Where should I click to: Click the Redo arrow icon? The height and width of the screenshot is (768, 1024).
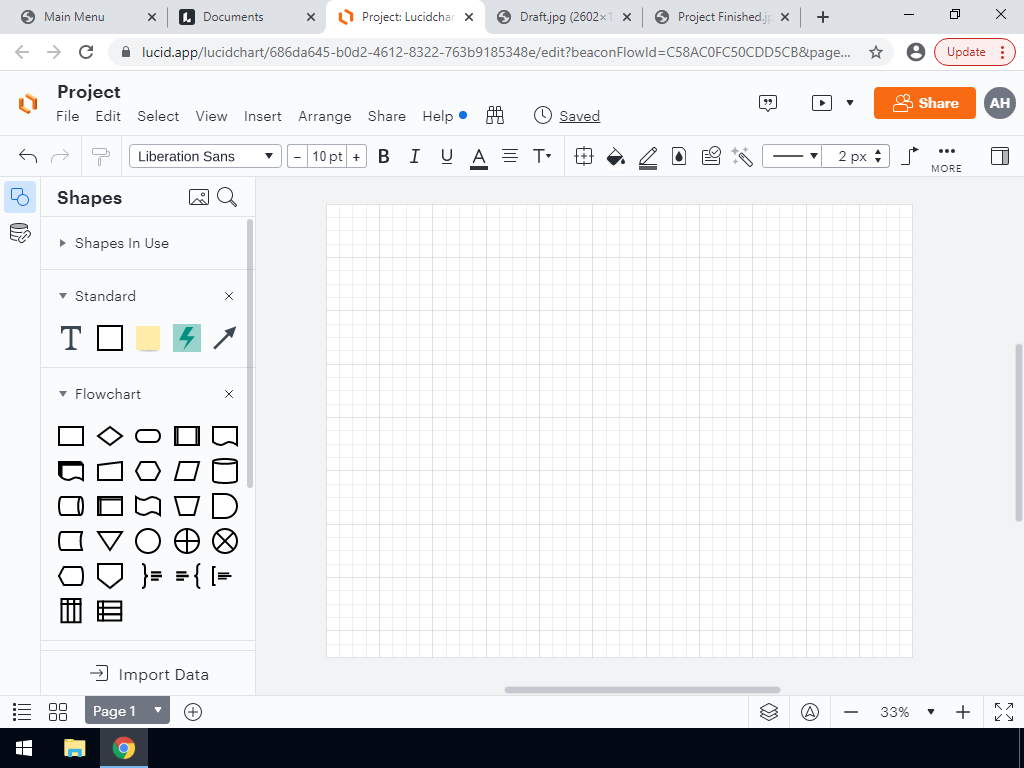[60, 156]
